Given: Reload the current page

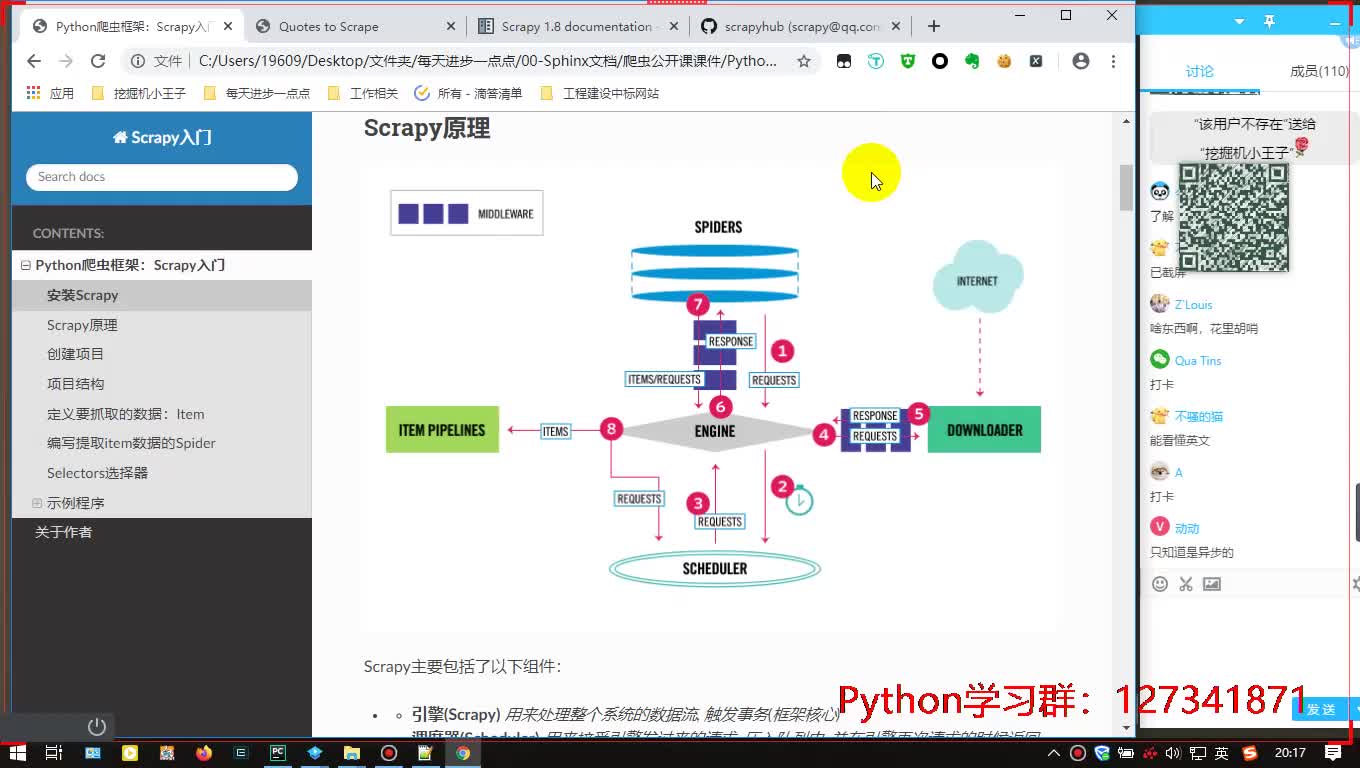Looking at the screenshot, I should click(x=98, y=61).
